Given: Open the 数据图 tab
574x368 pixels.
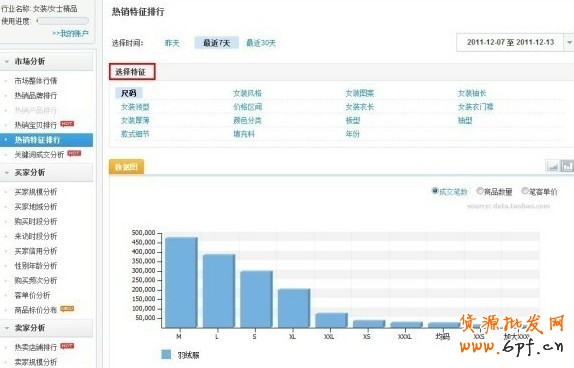Looking at the screenshot, I should [x=126, y=167].
